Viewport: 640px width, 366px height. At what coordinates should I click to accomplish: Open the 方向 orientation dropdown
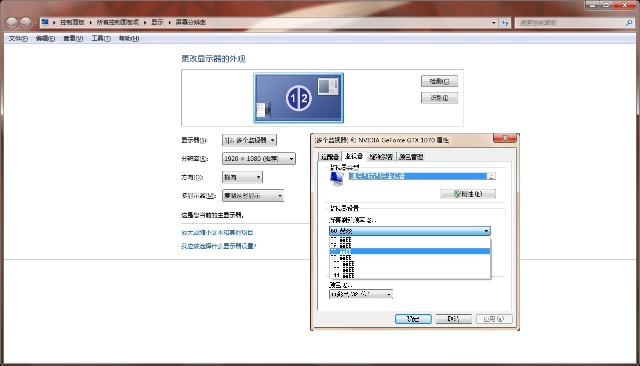[242, 177]
